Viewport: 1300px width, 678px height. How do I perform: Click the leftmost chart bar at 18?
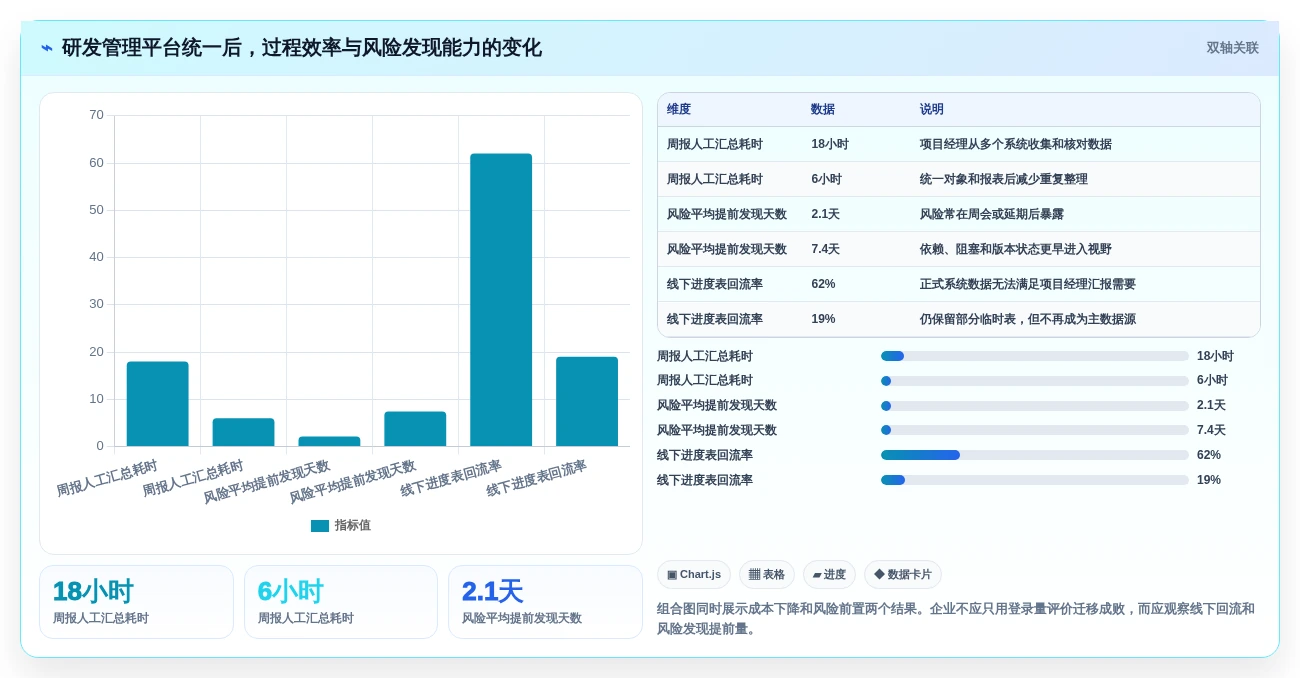click(x=157, y=404)
